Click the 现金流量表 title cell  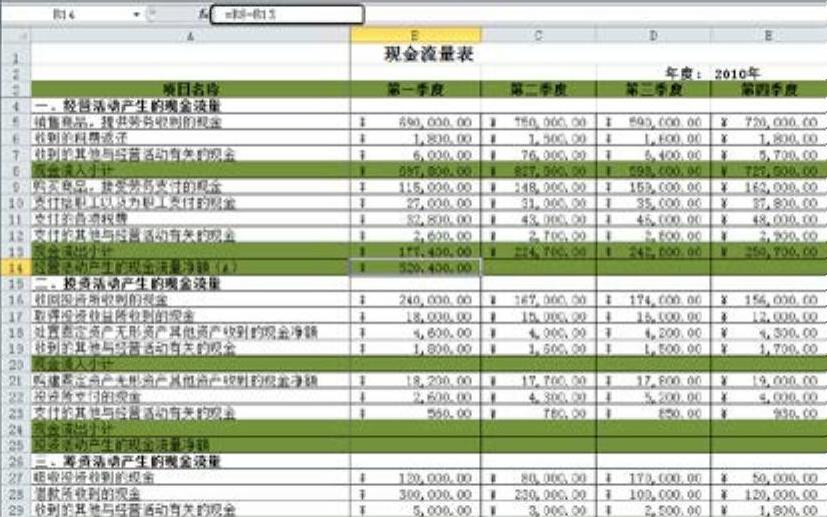tap(429, 54)
